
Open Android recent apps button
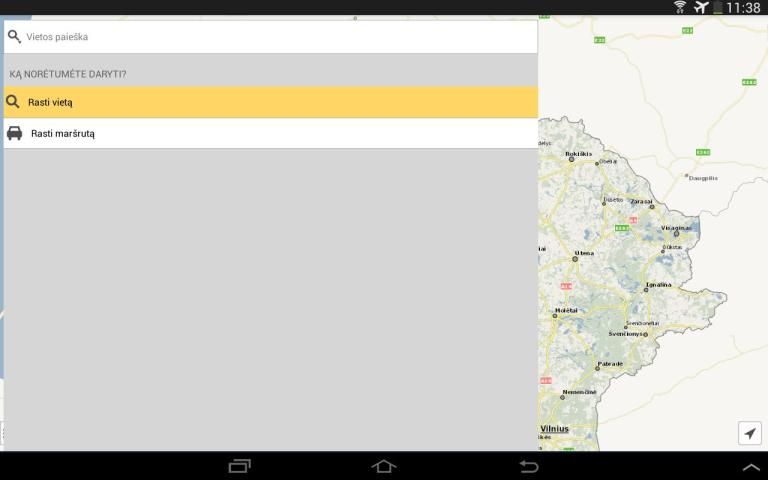(x=240, y=466)
